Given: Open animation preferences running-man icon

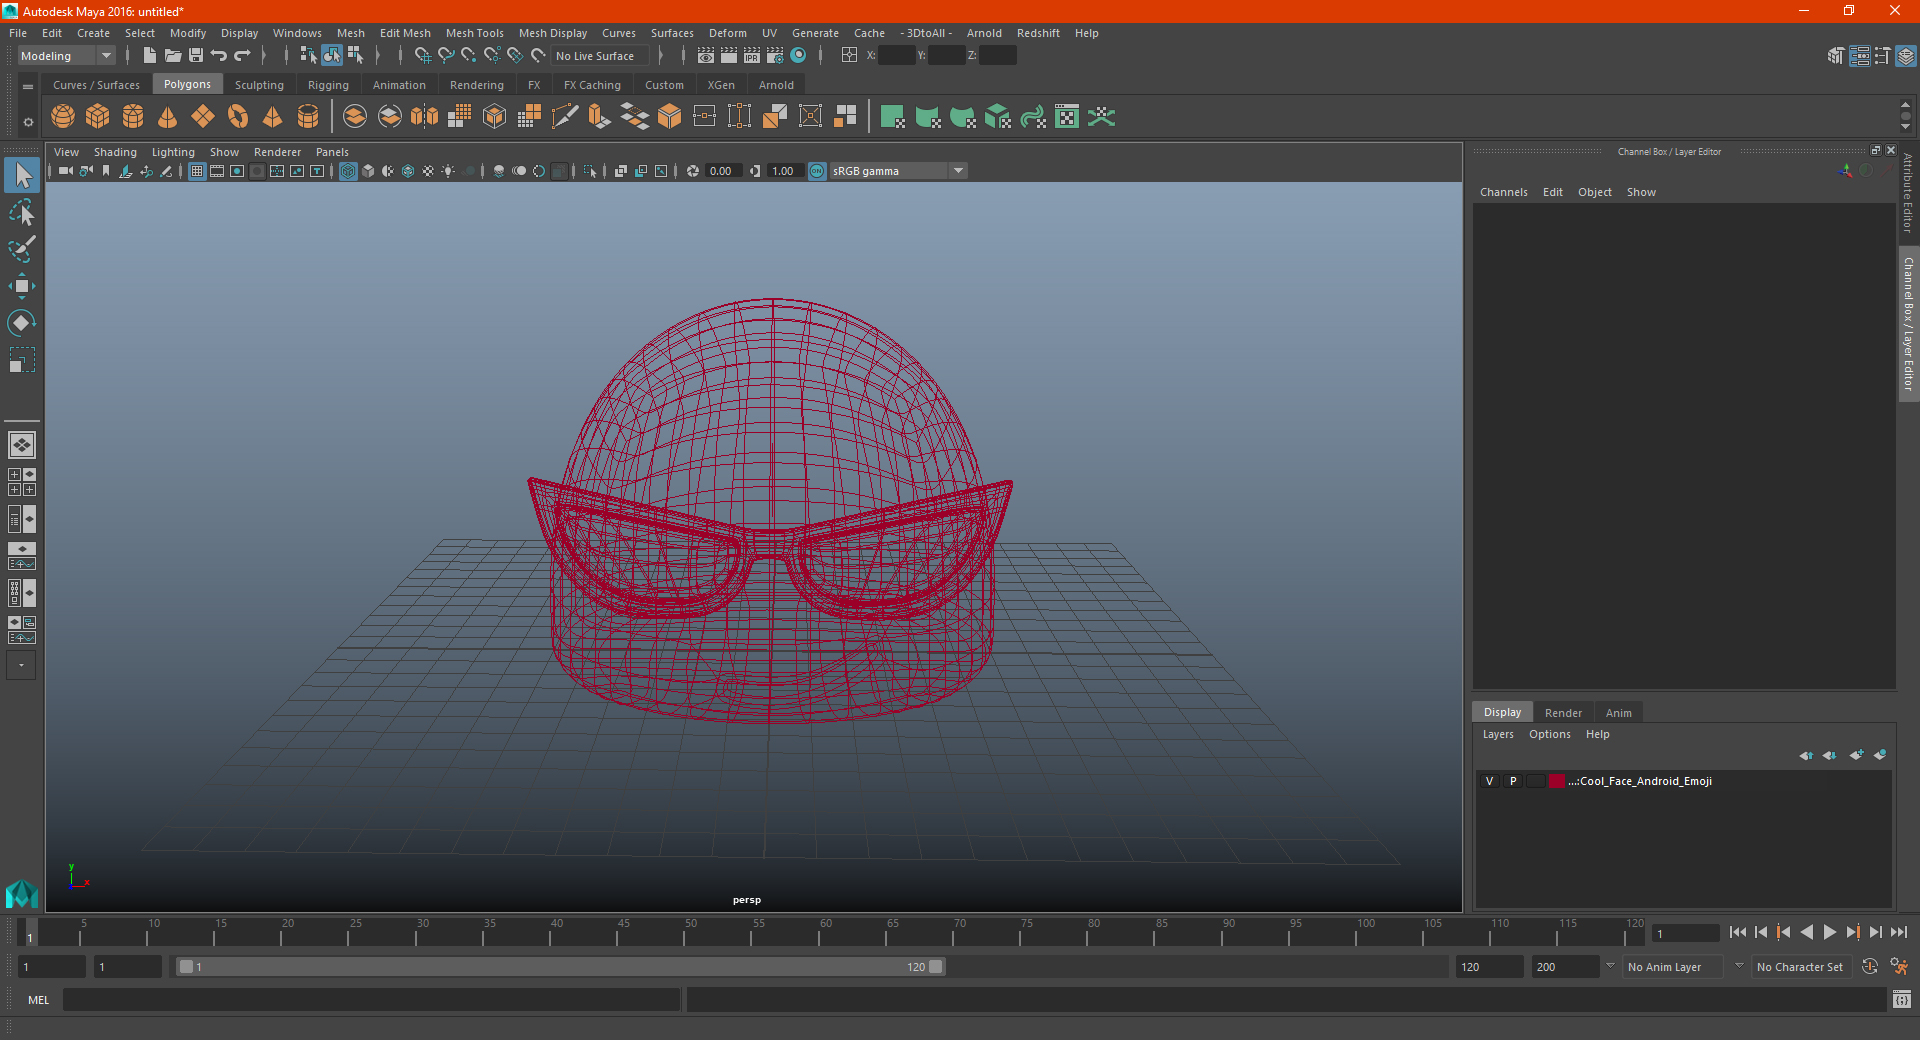Looking at the screenshot, I should 1899,966.
